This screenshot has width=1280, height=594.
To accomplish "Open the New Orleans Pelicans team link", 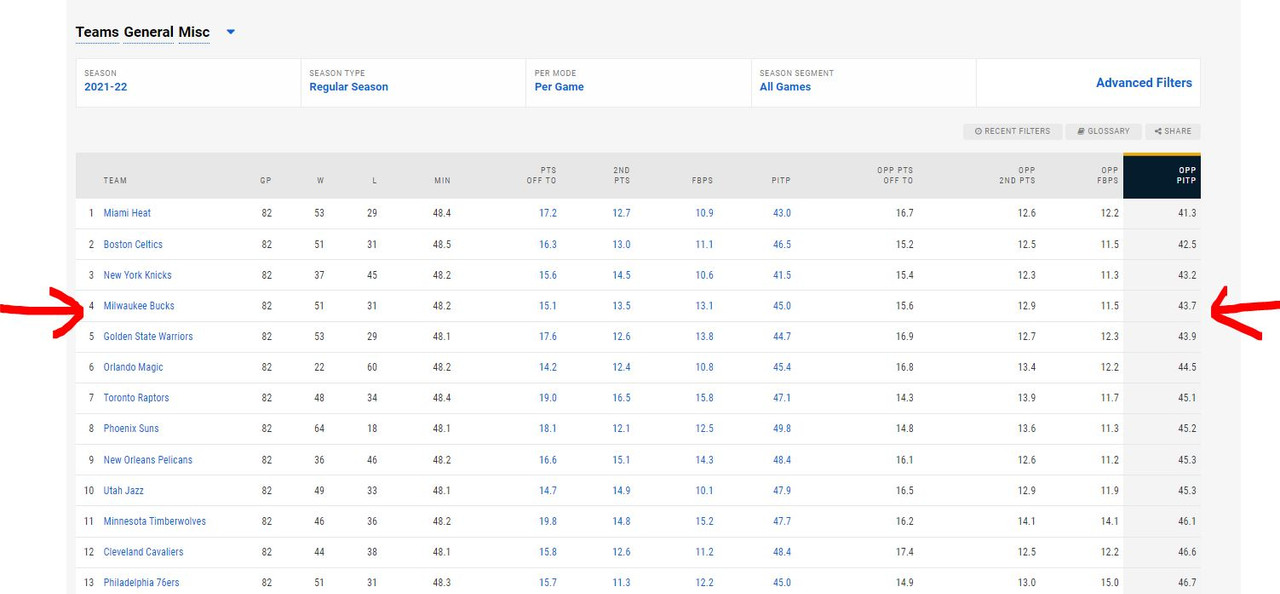I will coord(148,460).
